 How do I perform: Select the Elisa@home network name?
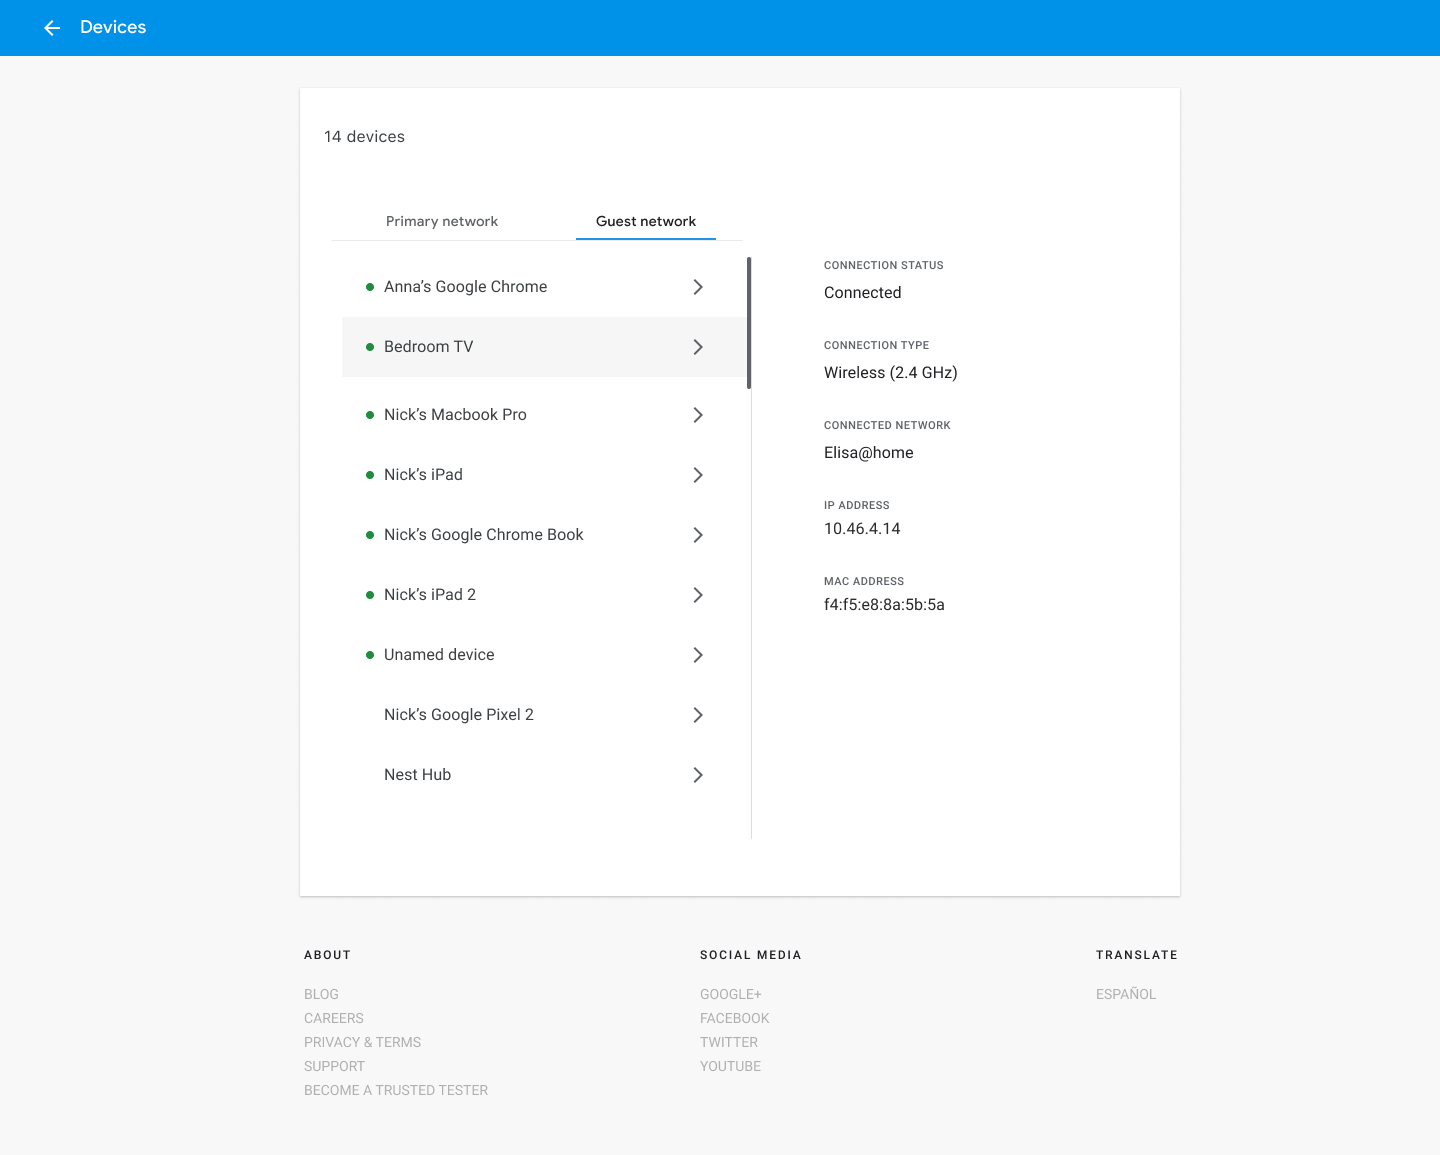[868, 453]
